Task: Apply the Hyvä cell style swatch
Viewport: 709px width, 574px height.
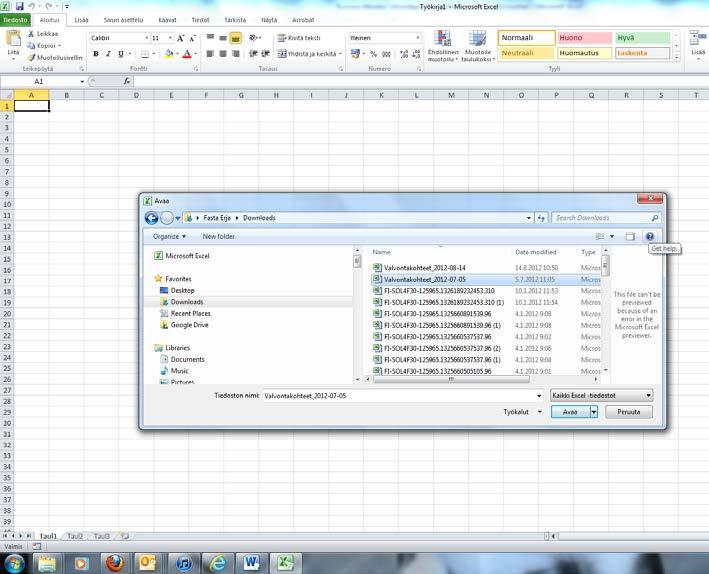Action: point(642,38)
